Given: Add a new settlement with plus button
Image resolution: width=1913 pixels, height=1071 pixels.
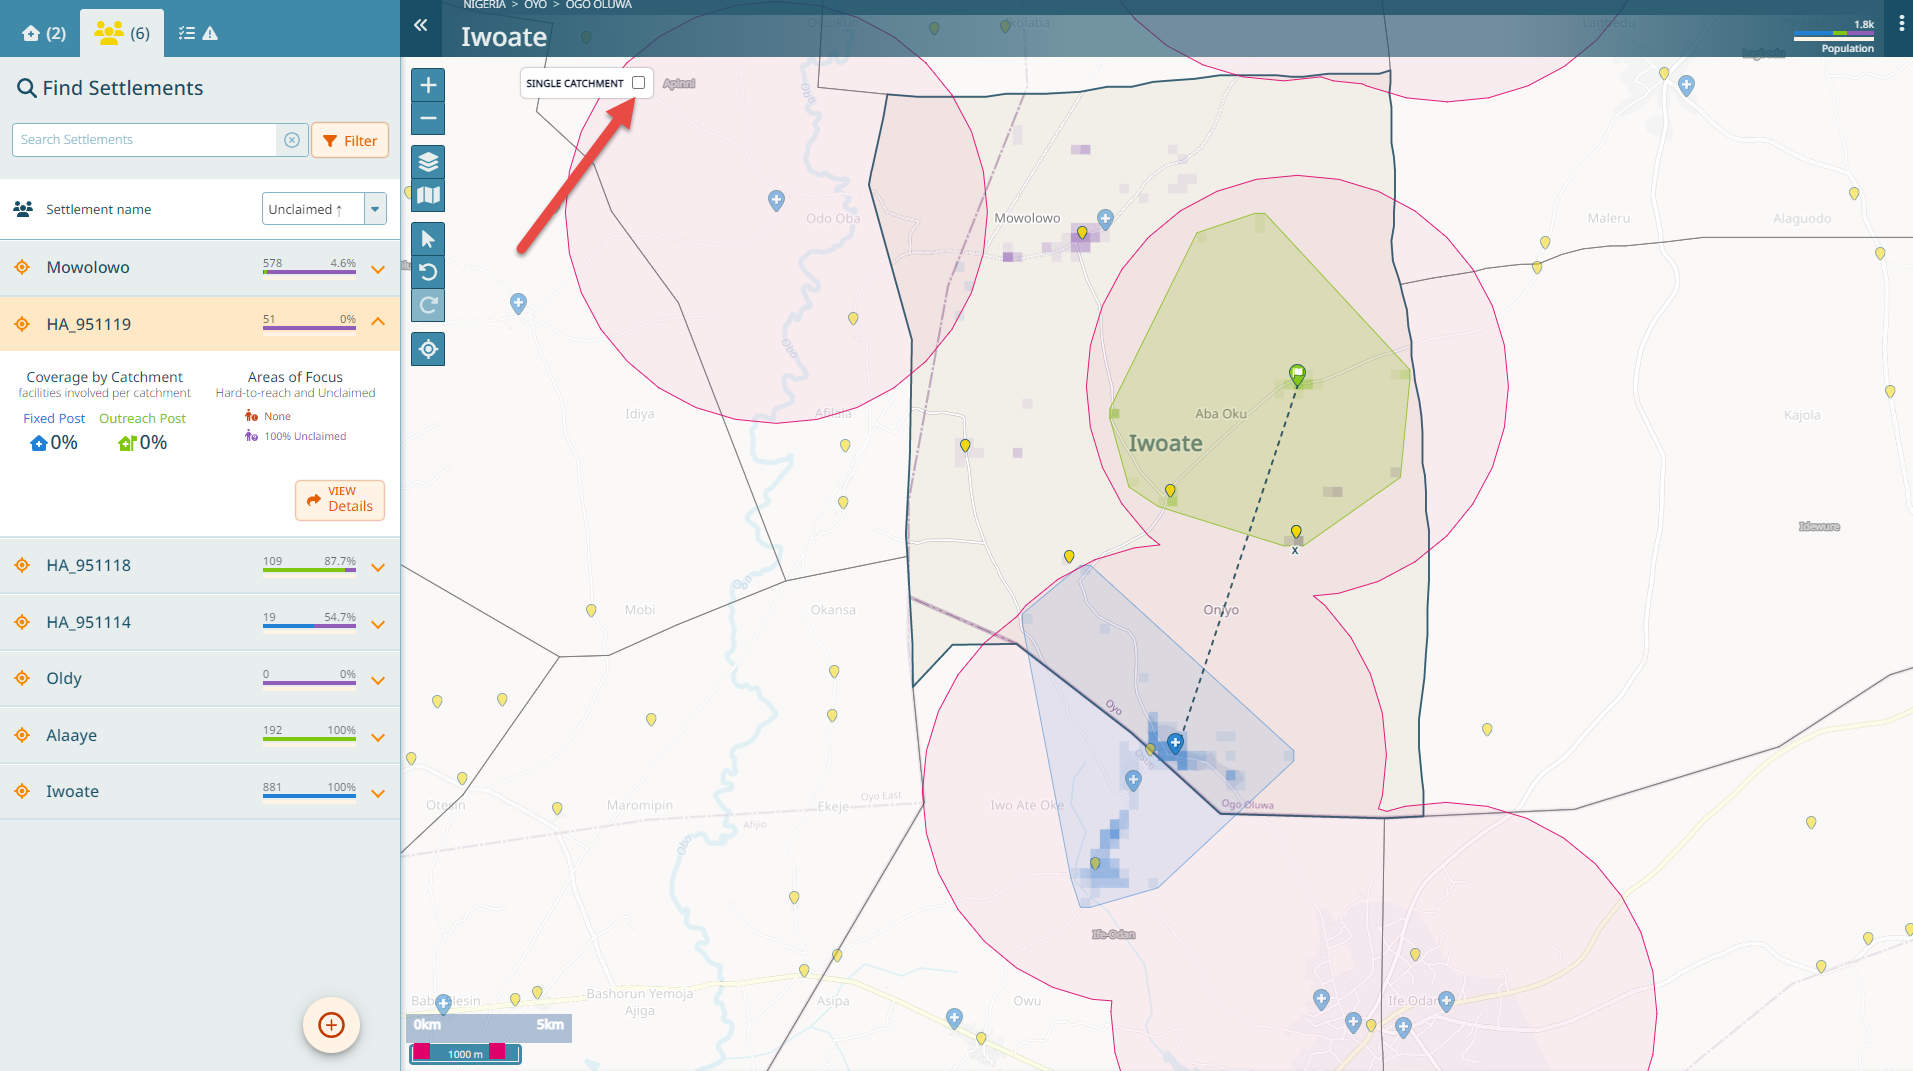Looking at the screenshot, I should click(331, 1025).
